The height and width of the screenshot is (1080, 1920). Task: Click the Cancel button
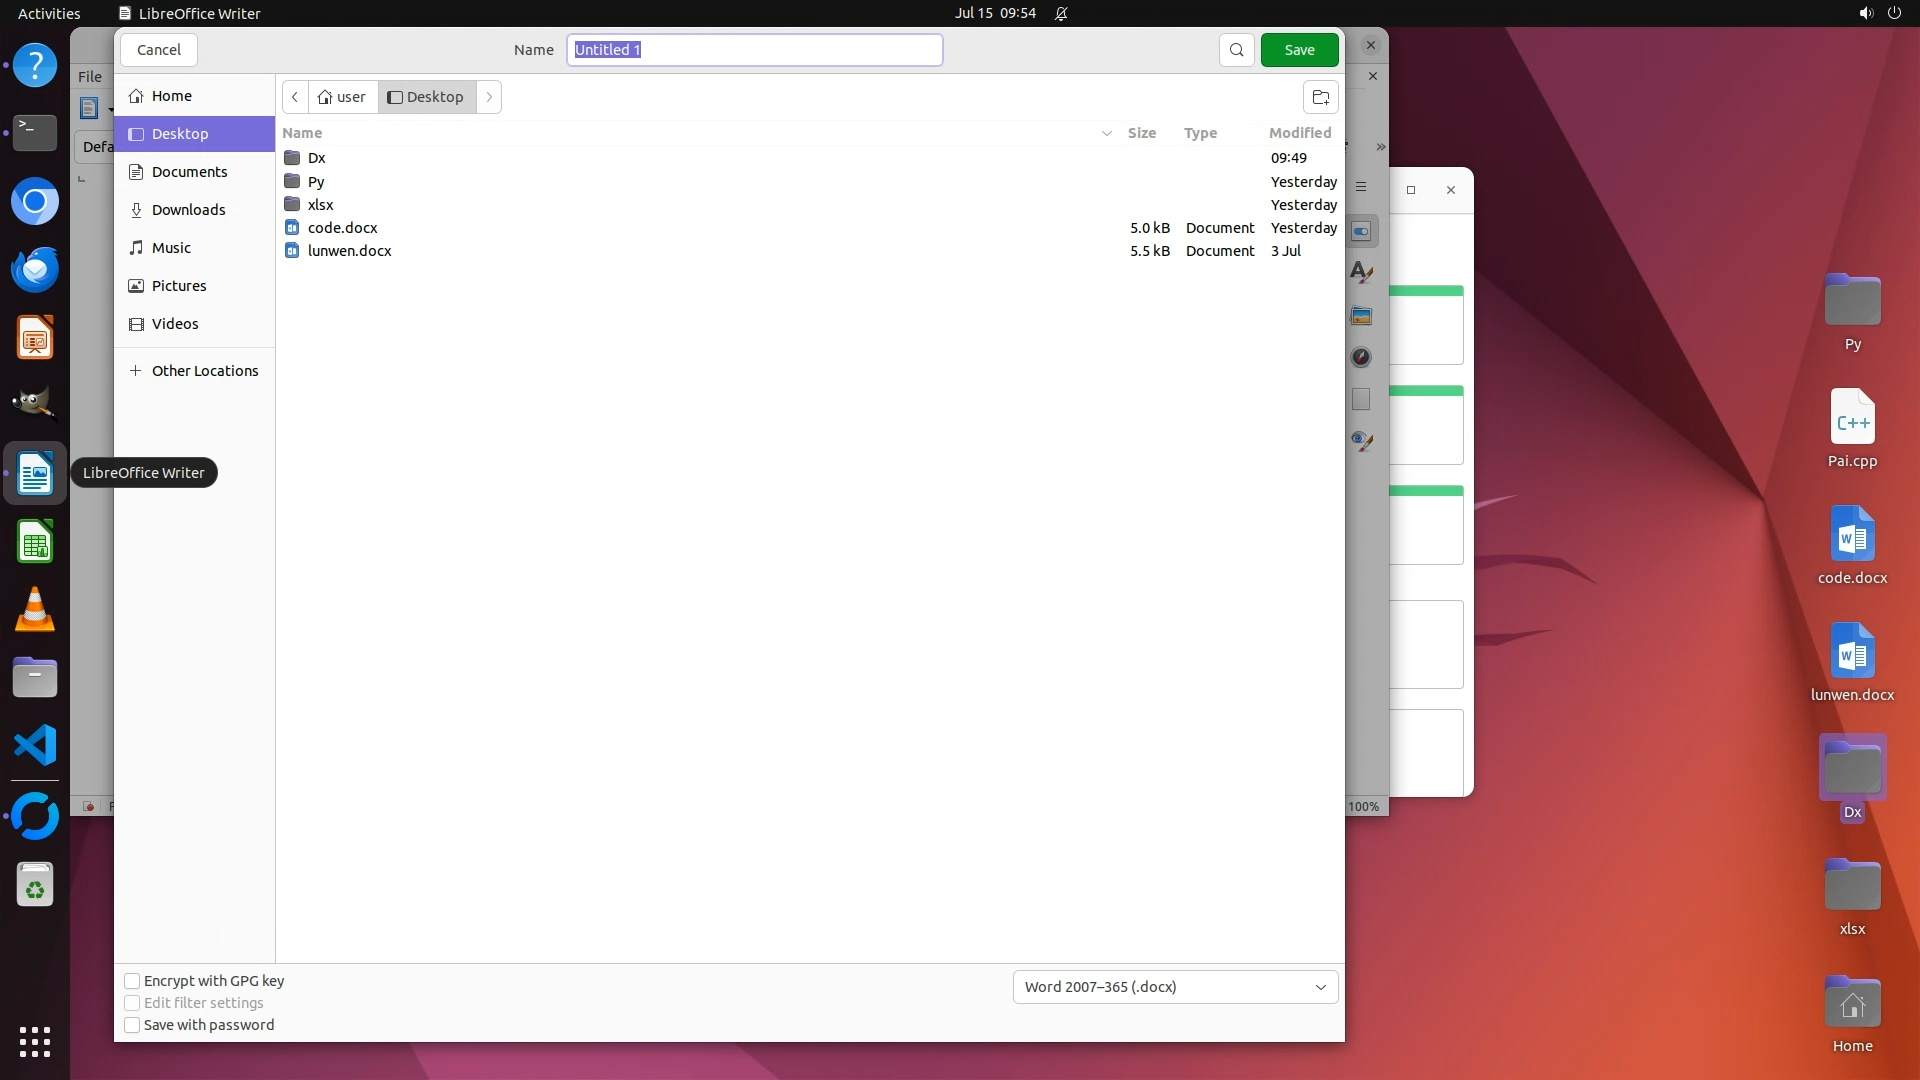(158, 50)
